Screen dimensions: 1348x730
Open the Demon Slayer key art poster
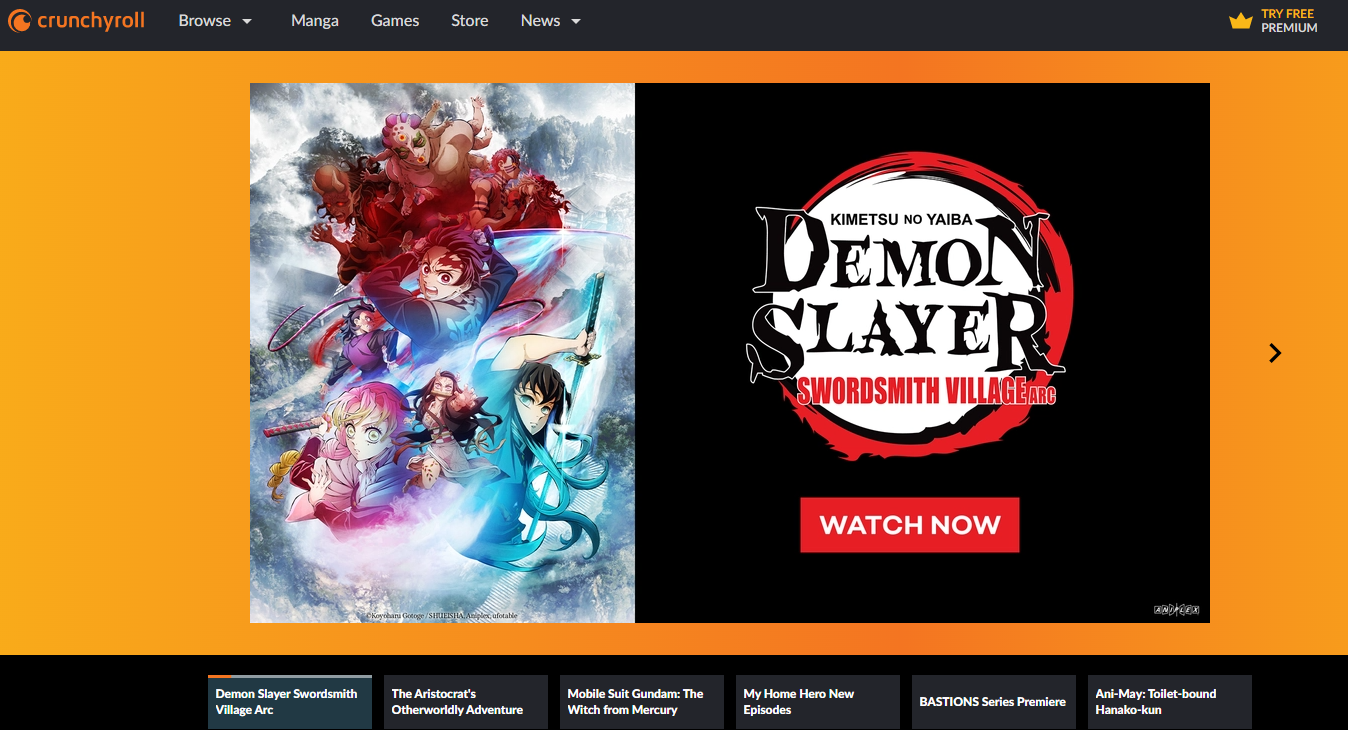[442, 353]
